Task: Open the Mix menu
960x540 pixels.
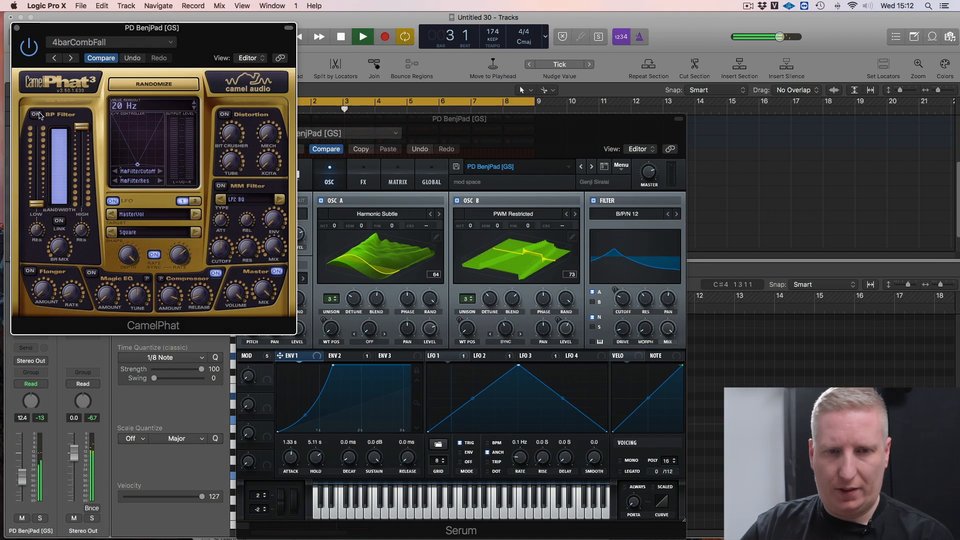Action: coord(219,6)
